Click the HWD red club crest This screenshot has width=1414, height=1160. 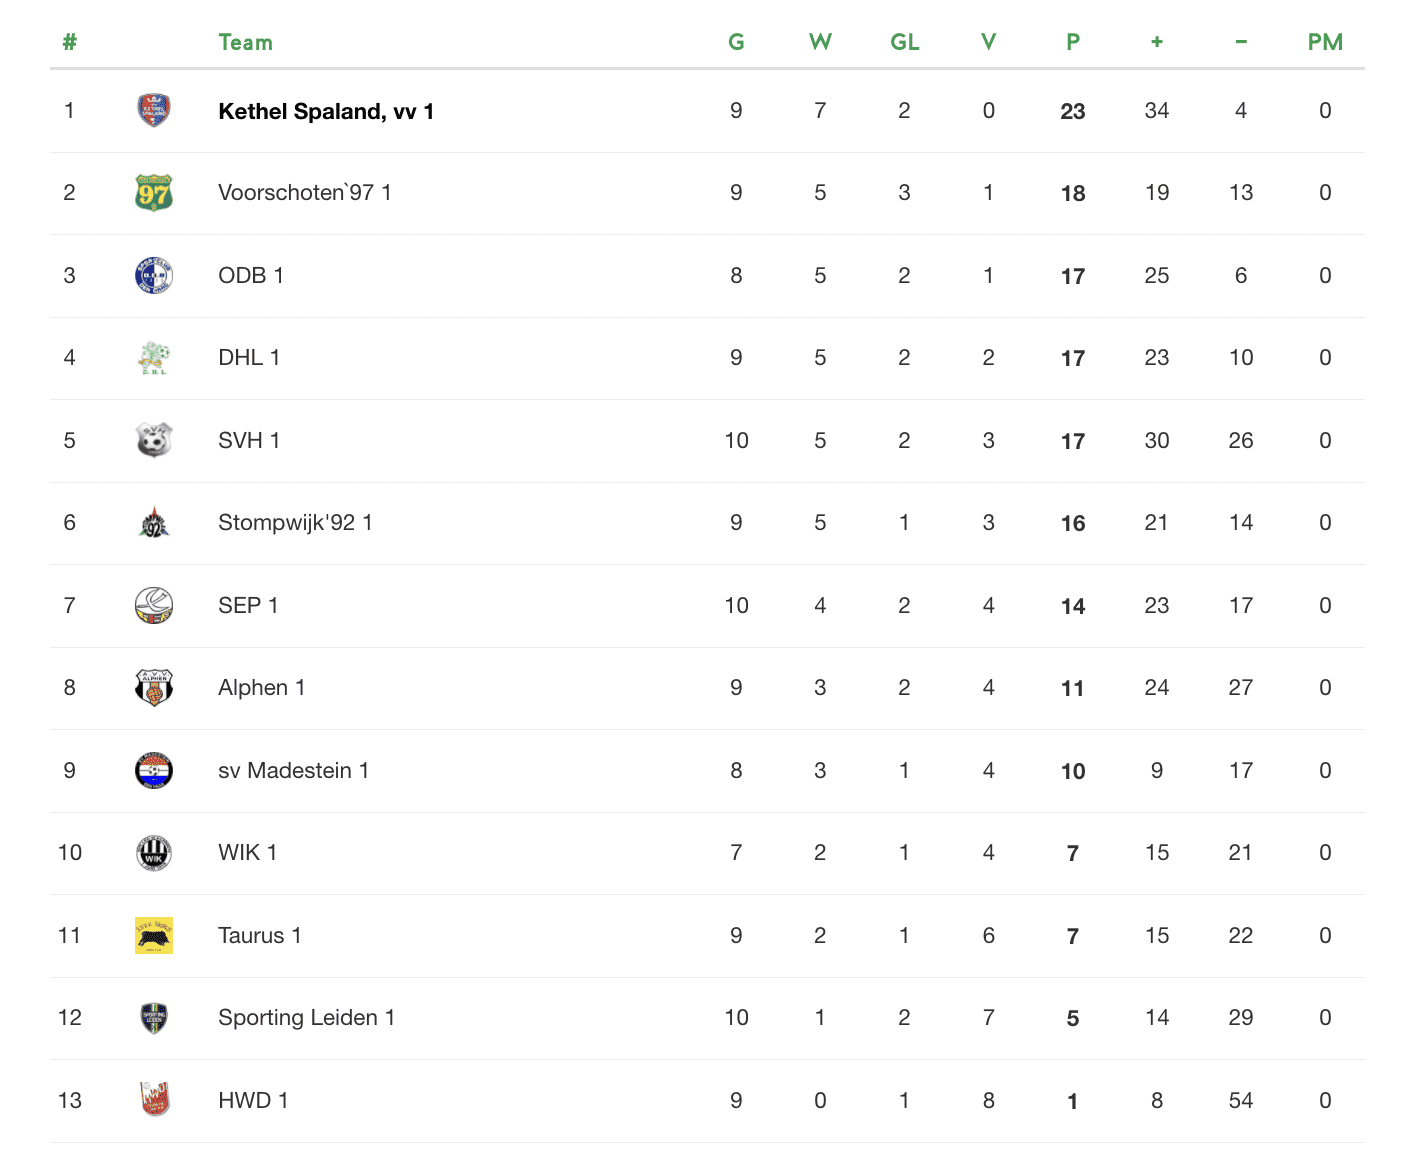pyautogui.click(x=154, y=1100)
